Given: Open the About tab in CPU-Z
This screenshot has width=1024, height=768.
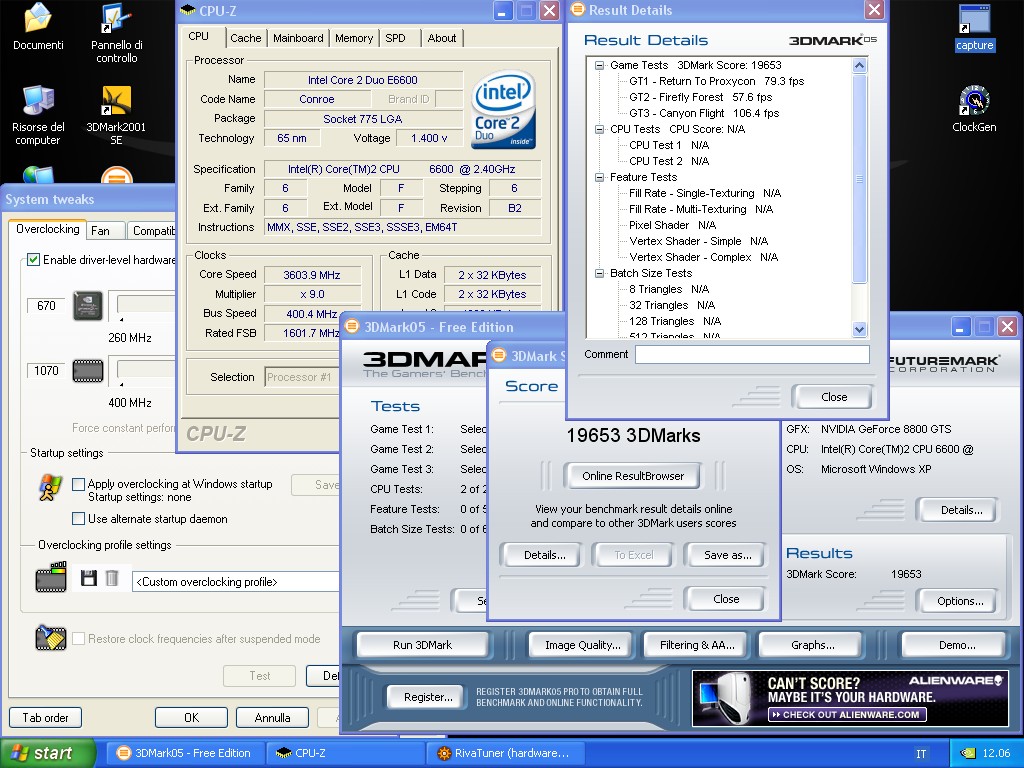Looking at the screenshot, I should (x=442, y=38).
